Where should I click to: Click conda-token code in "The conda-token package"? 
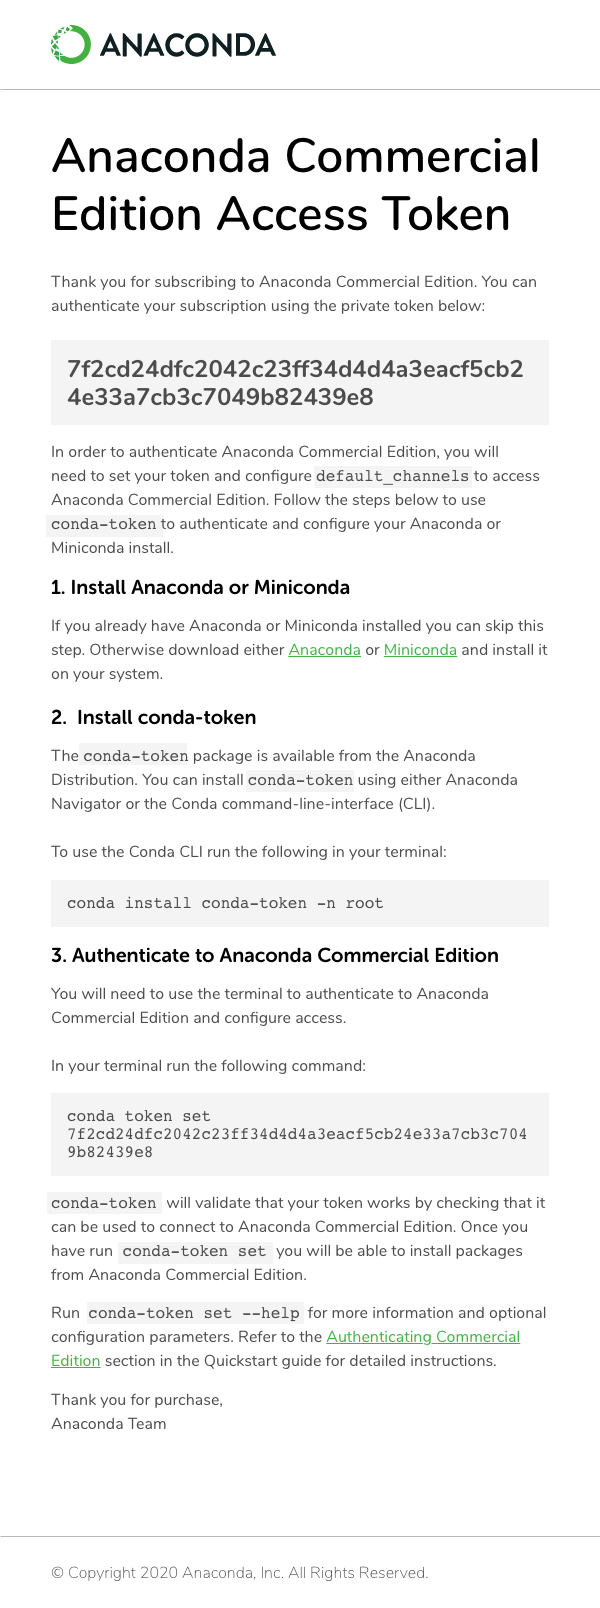[134, 756]
